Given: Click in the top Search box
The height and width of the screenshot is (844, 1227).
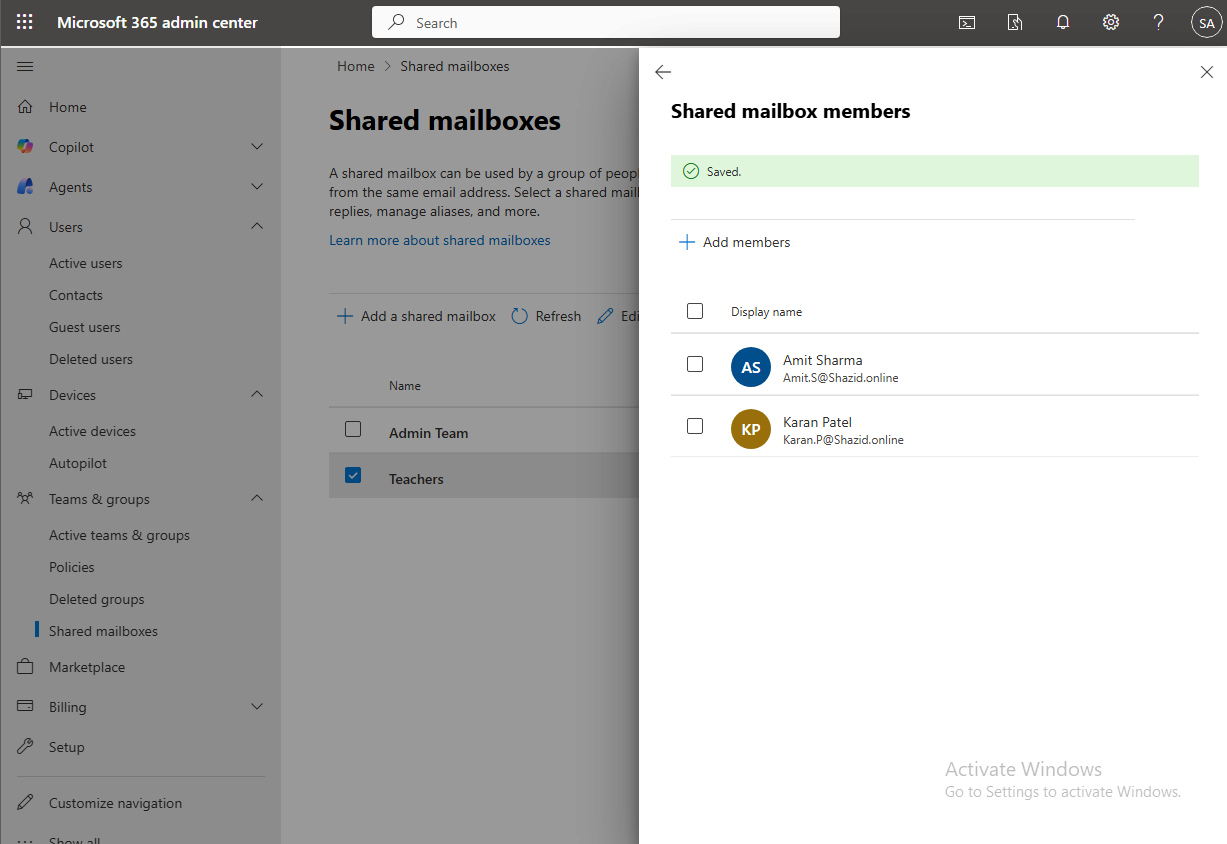Looking at the screenshot, I should coord(606,22).
